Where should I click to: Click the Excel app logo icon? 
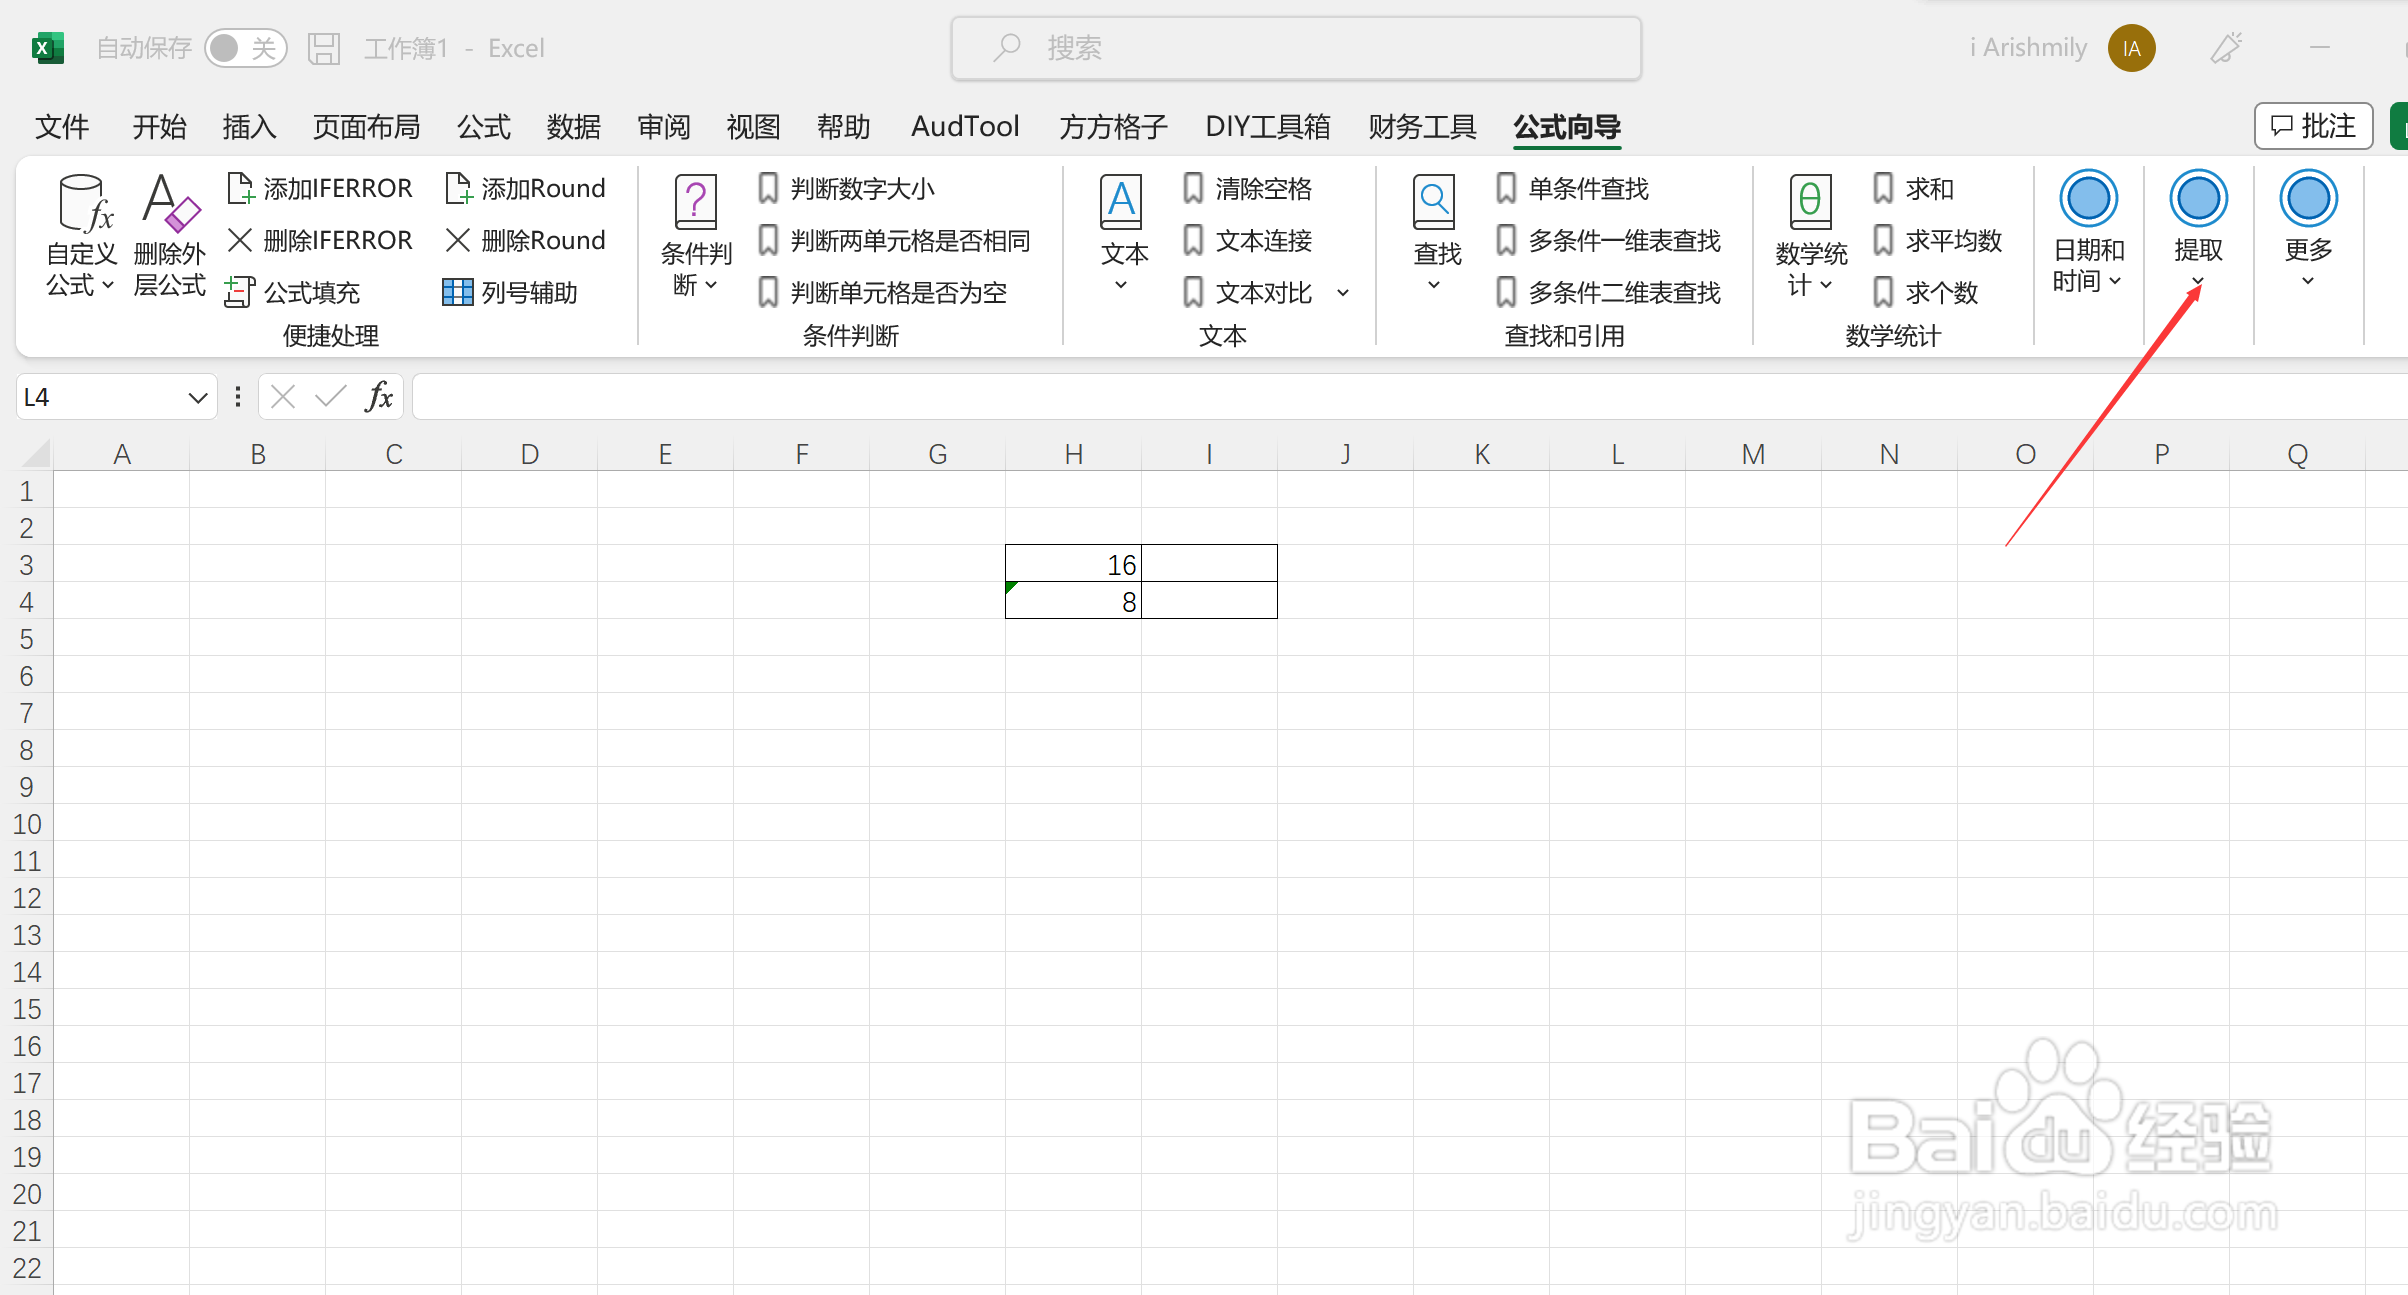(x=47, y=48)
